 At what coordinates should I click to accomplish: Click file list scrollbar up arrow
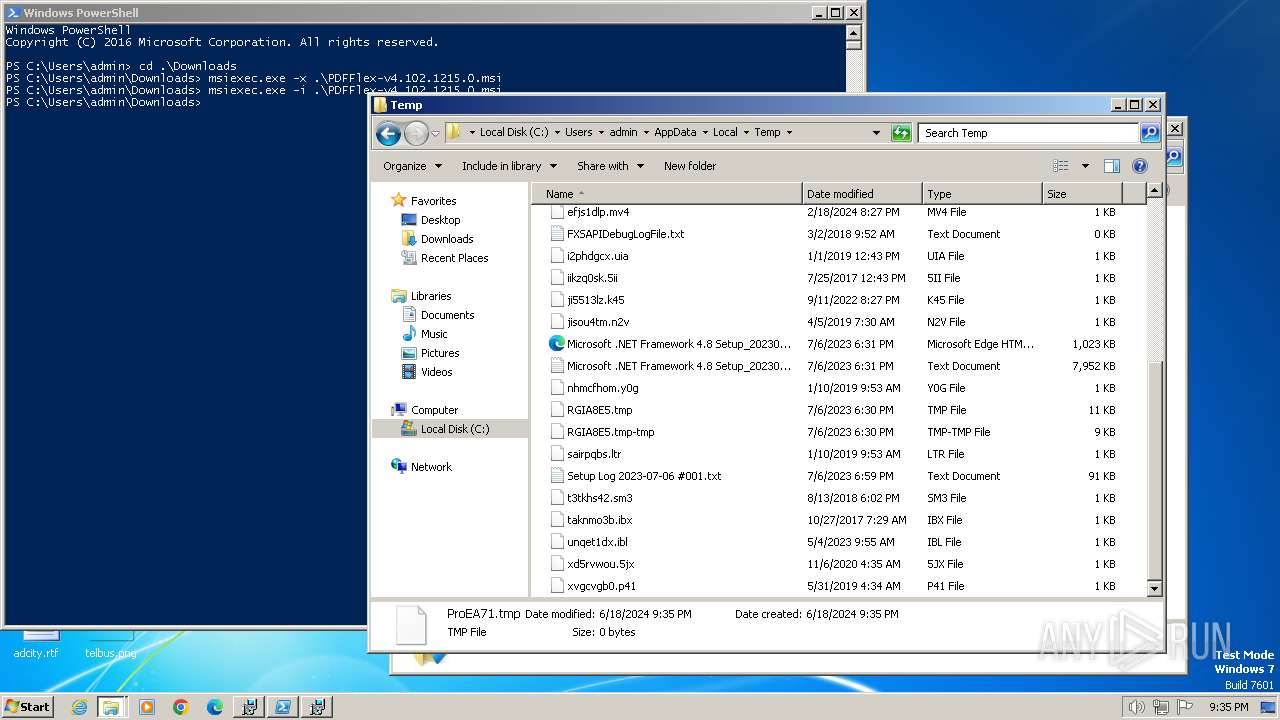click(1154, 190)
